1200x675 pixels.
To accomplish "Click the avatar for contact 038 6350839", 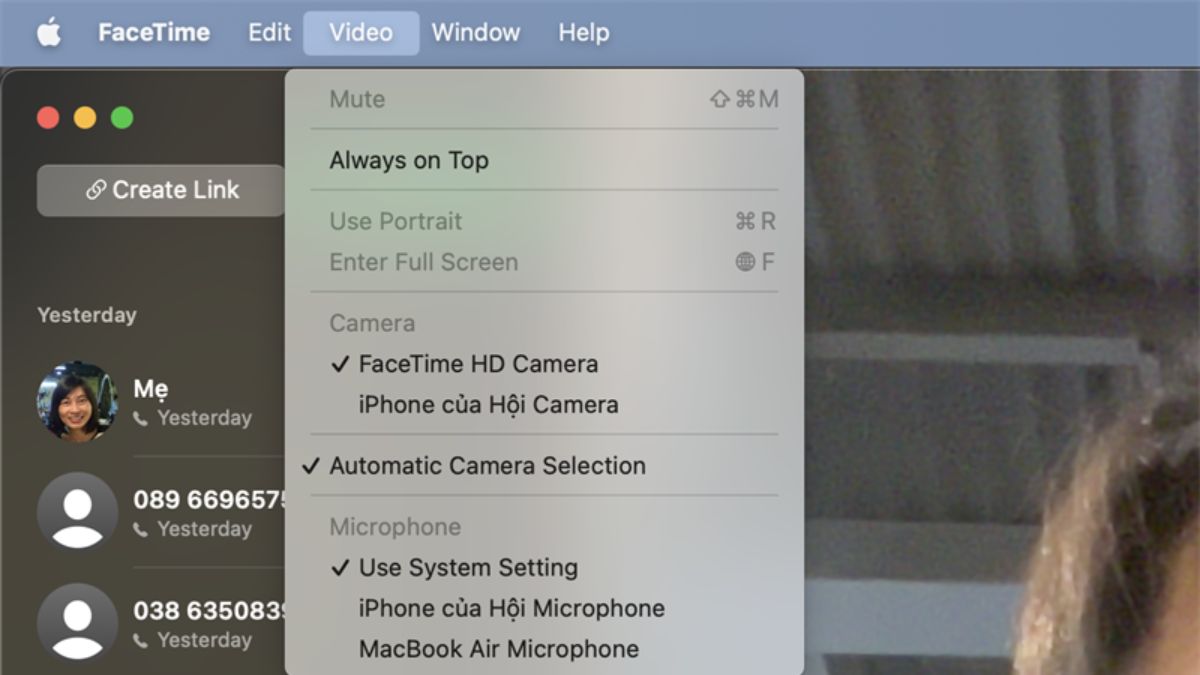I will tap(77, 622).
